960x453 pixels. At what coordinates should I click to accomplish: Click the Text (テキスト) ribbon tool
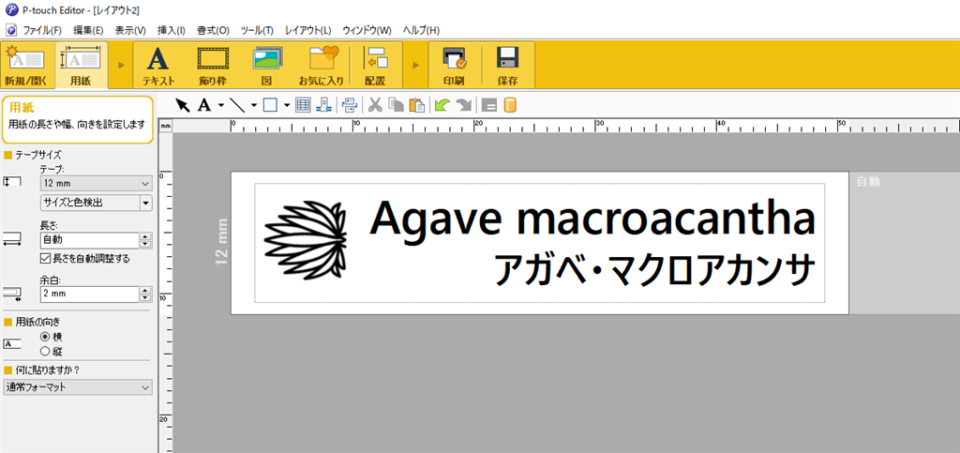(159, 65)
